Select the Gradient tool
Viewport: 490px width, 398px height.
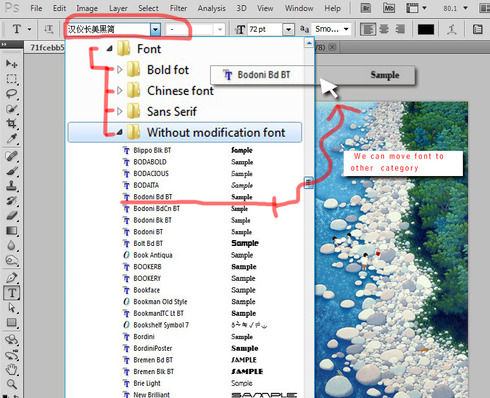click(11, 231)
